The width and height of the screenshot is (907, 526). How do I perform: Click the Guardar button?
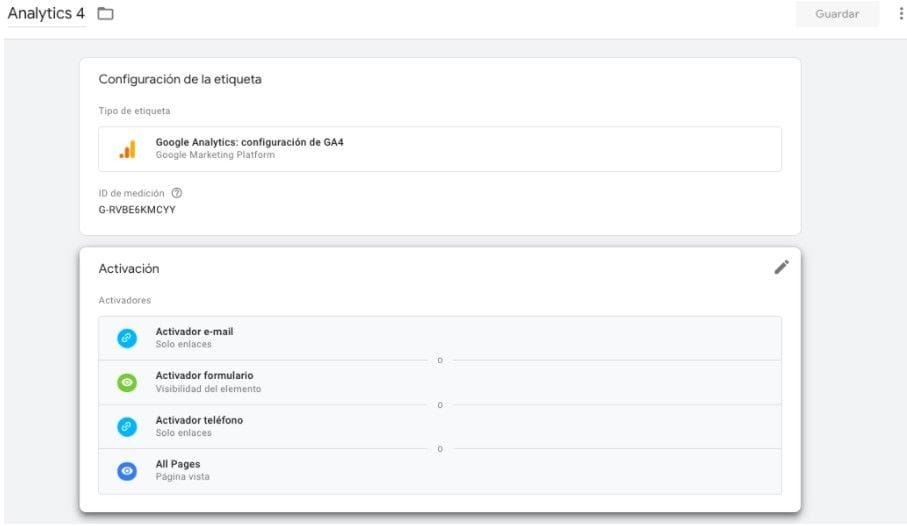tap(836, 14)
